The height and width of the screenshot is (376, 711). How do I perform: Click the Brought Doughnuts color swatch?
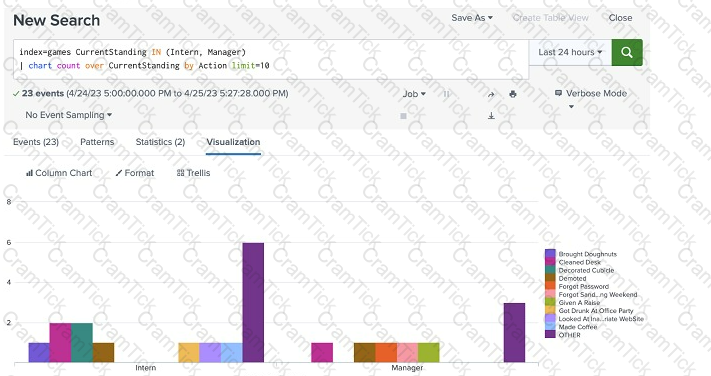click(x=550, y=254)
